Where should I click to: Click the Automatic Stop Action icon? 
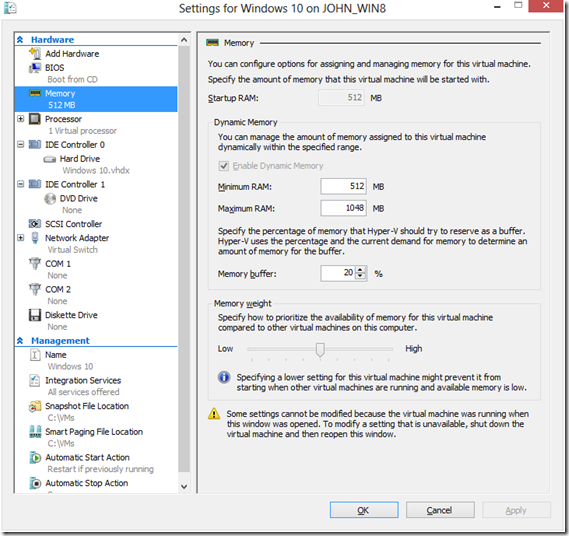point(35,483)
